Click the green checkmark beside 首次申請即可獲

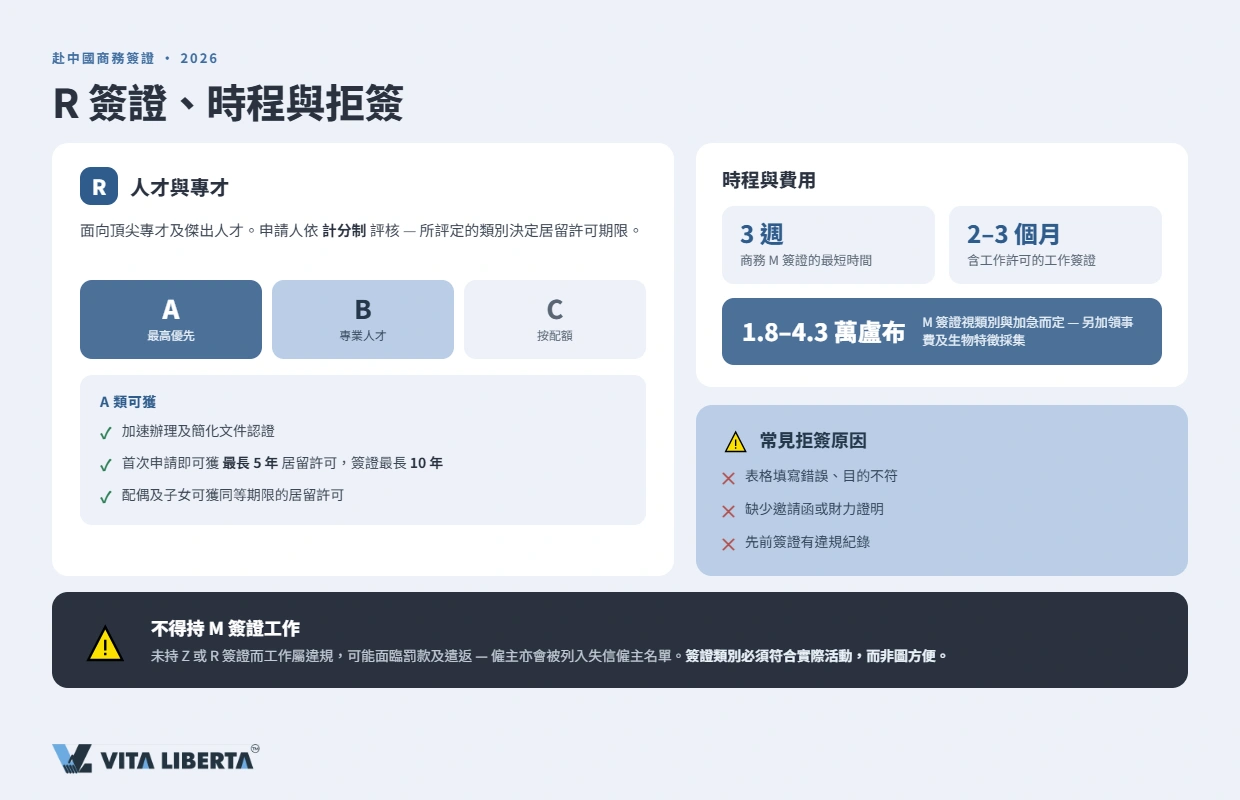[106, 465]
